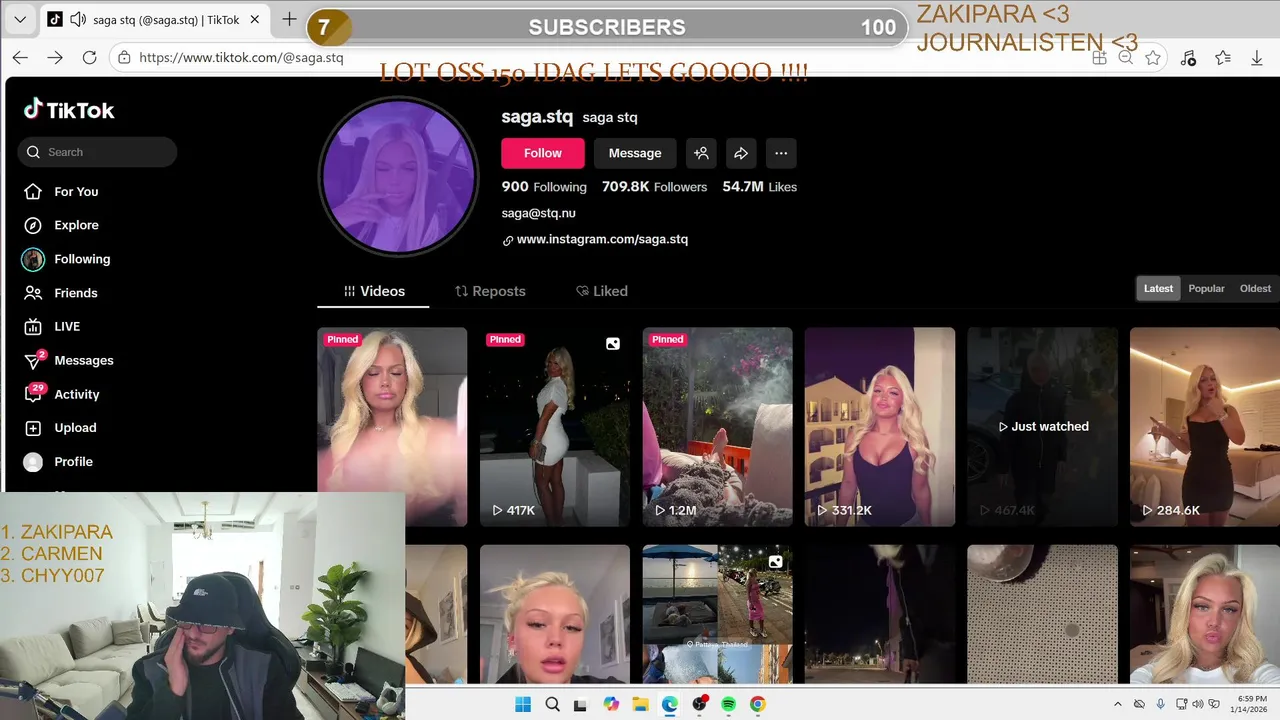Click the add-friend icon next to Message
The image size is (1280, 720).
701,153
